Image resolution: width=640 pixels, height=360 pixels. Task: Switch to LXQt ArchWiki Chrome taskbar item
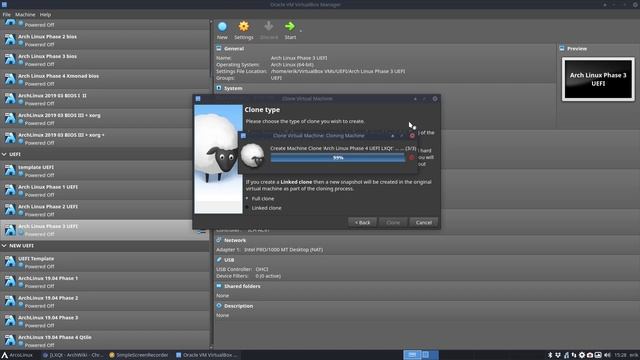(73, 355)
